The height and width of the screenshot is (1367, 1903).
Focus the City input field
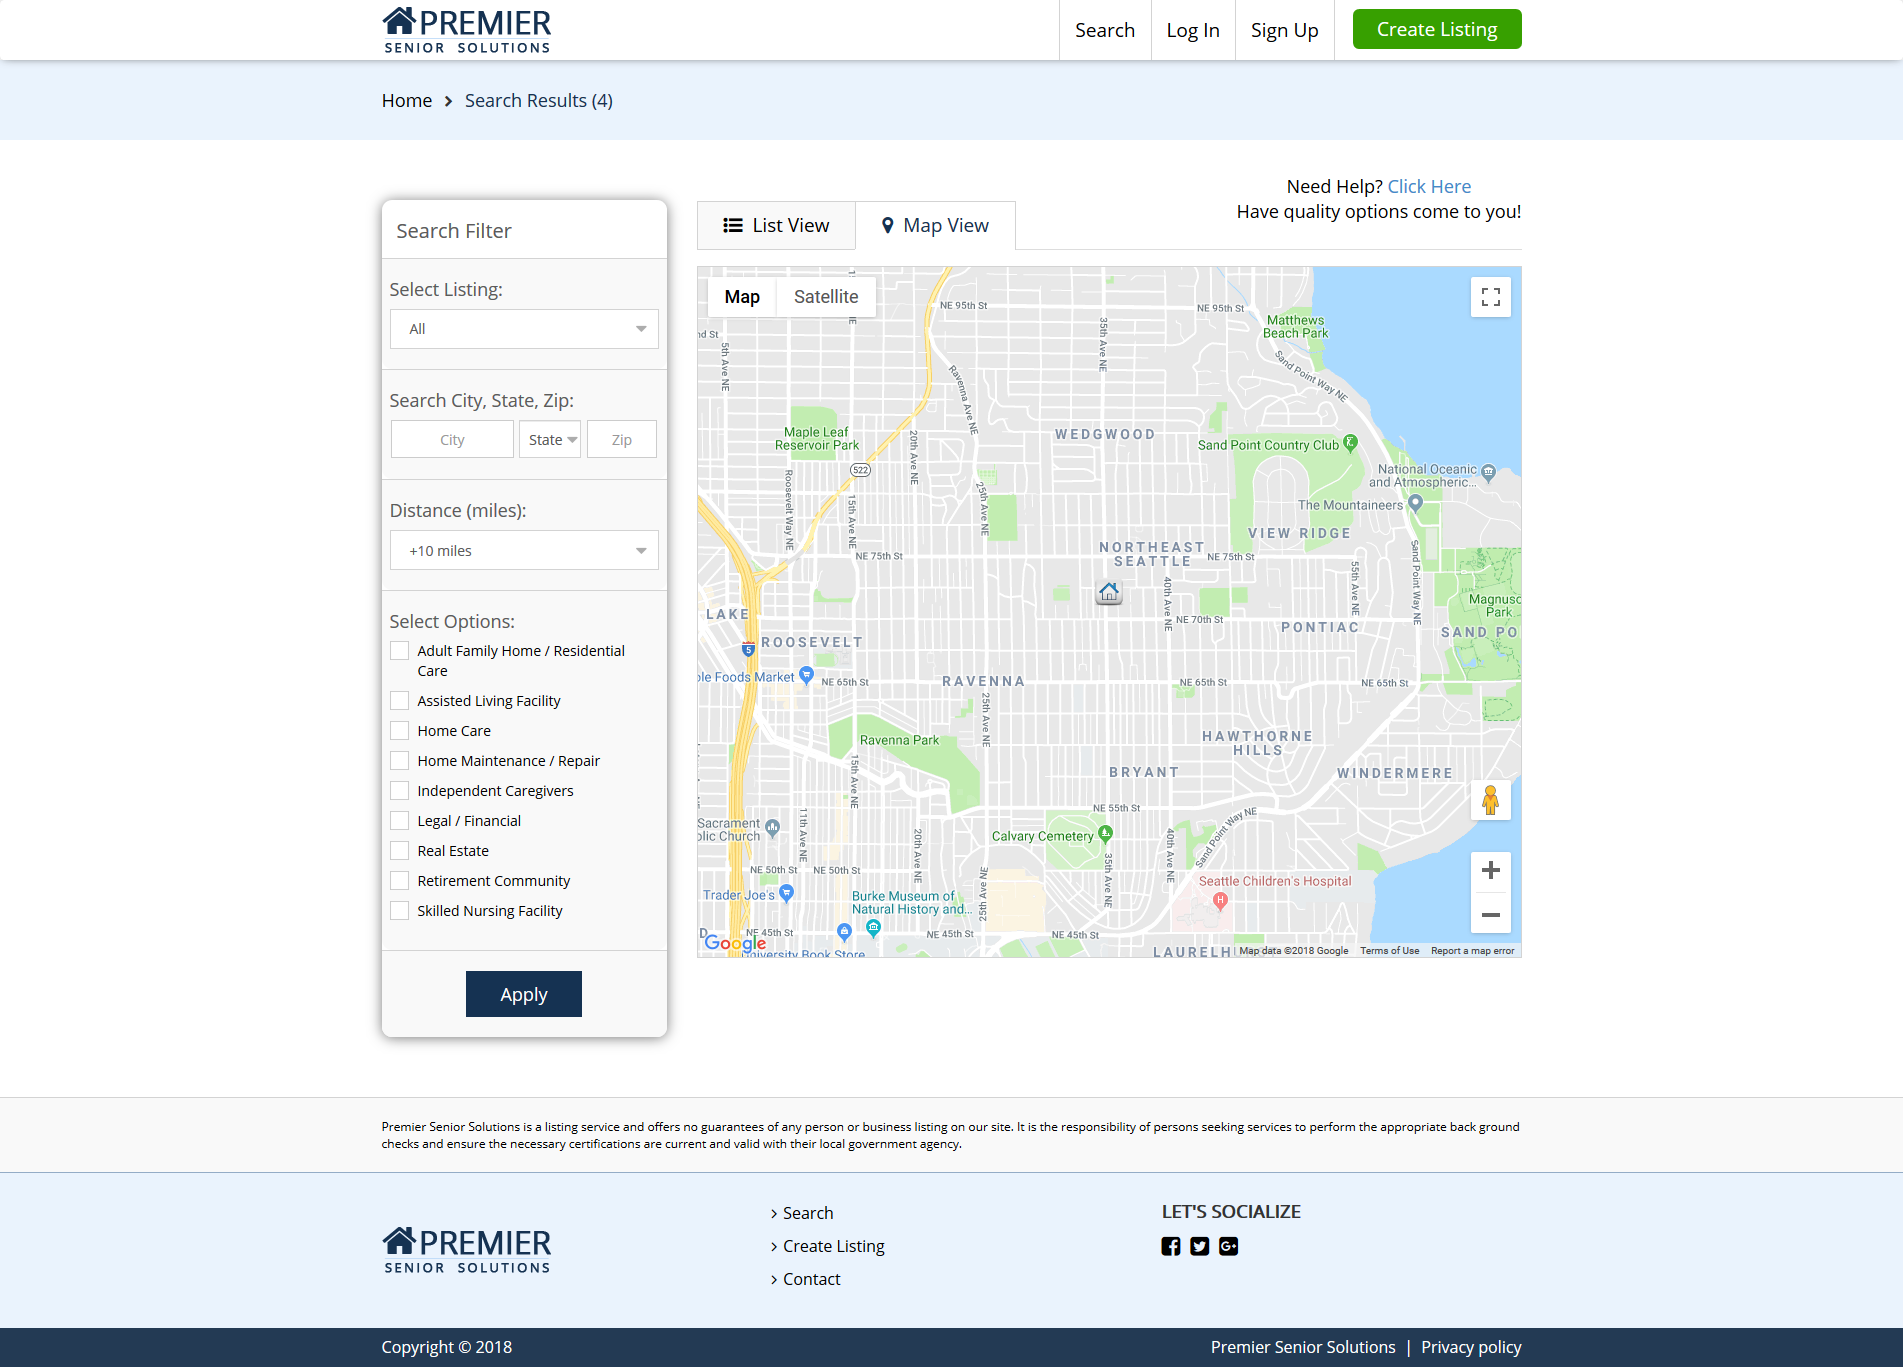(x=452, y=439)
